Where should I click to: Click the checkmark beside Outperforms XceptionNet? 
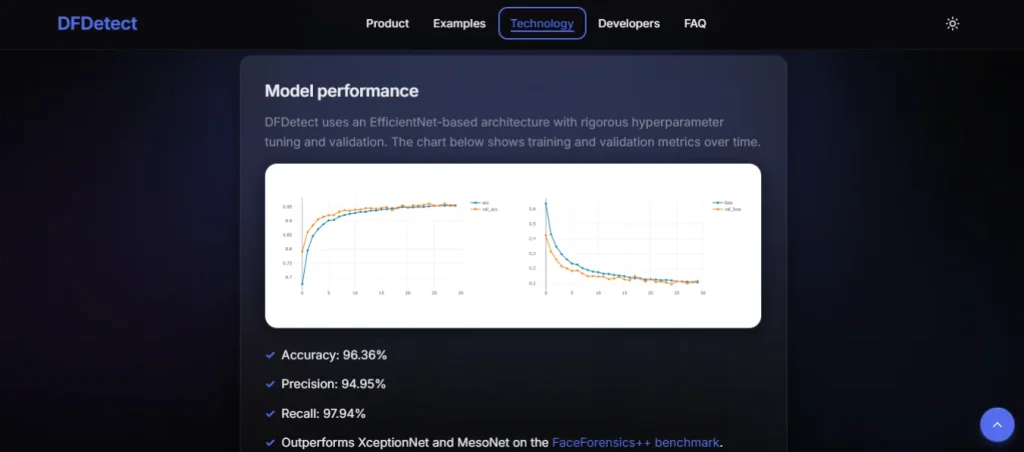click(270, 442)
